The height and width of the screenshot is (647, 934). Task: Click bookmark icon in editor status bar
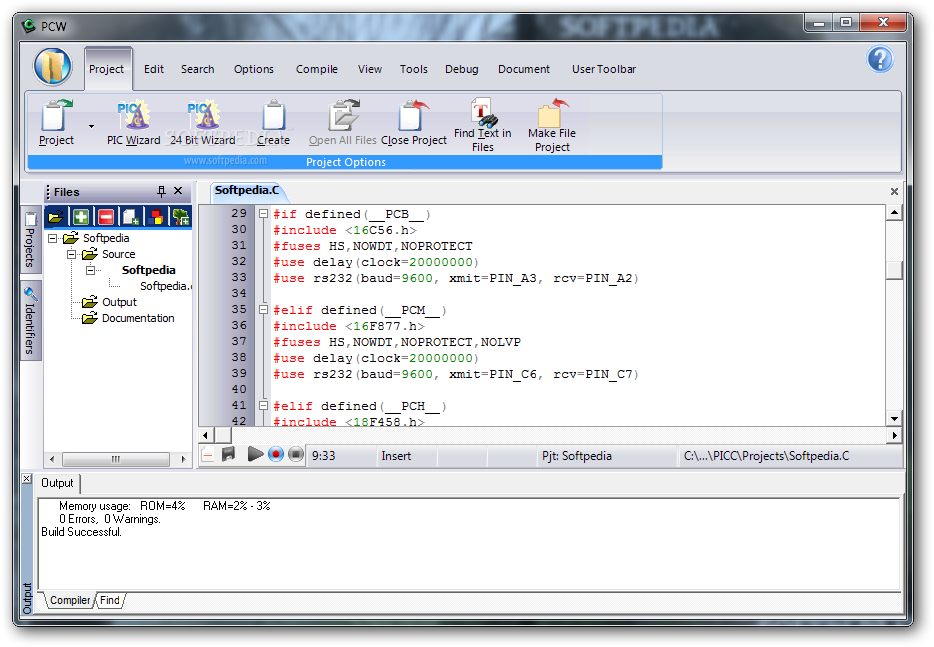tap(228, 455)
